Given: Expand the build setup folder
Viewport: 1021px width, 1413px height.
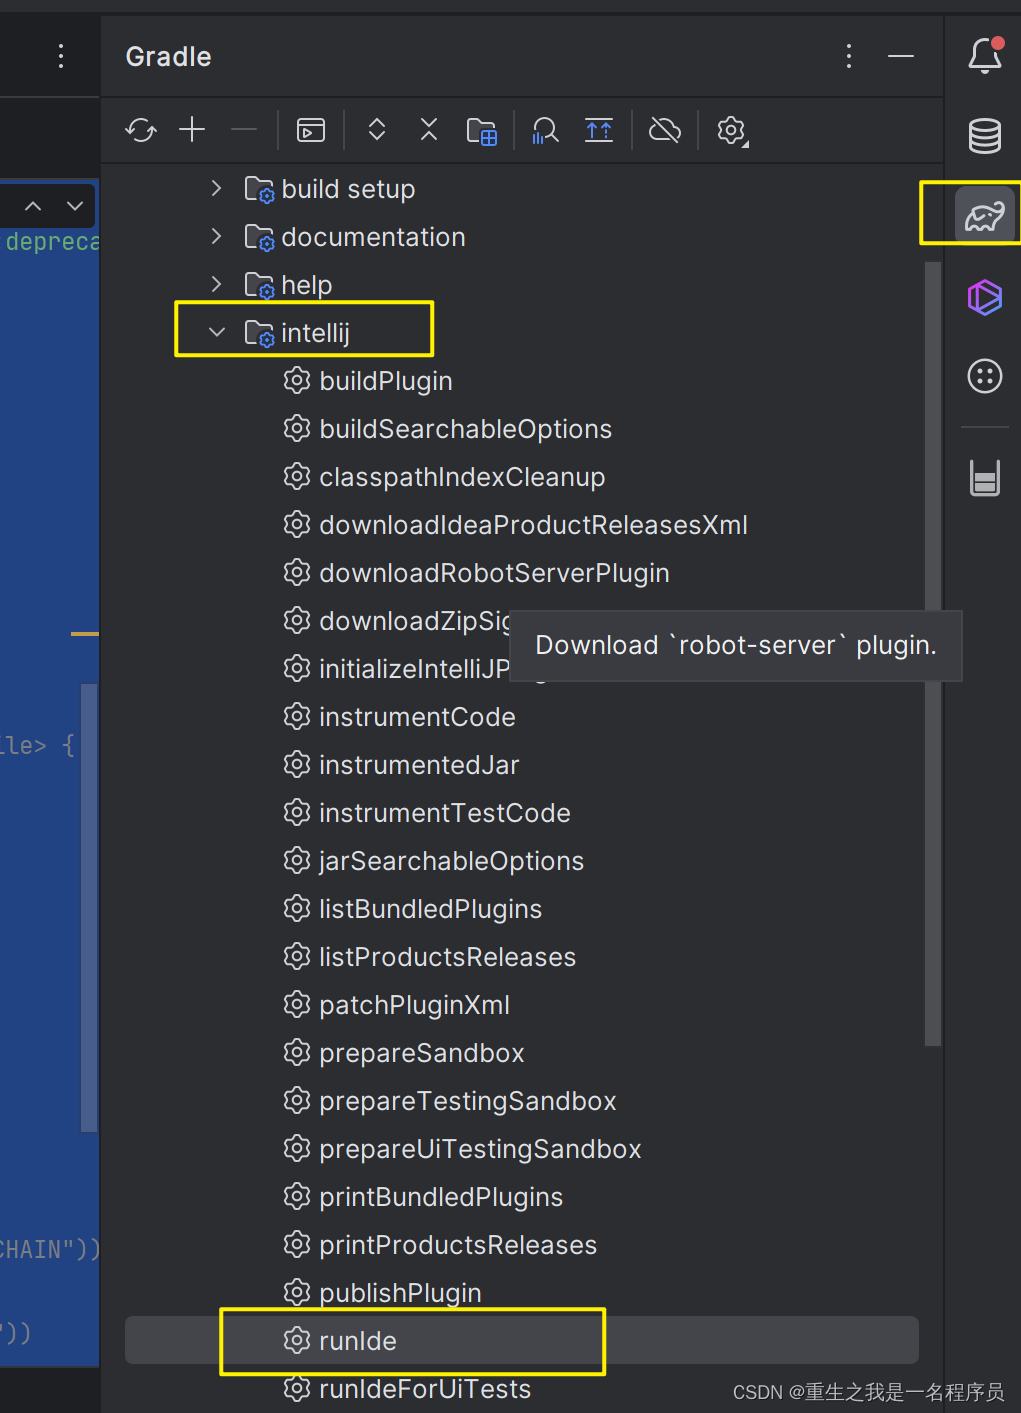Looking at the screenshot, I should [x=216, y=189].
